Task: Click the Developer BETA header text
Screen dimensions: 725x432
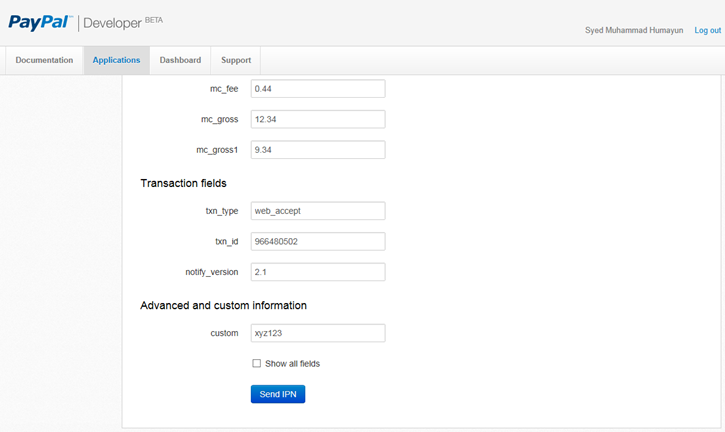Action: [124, 22]
